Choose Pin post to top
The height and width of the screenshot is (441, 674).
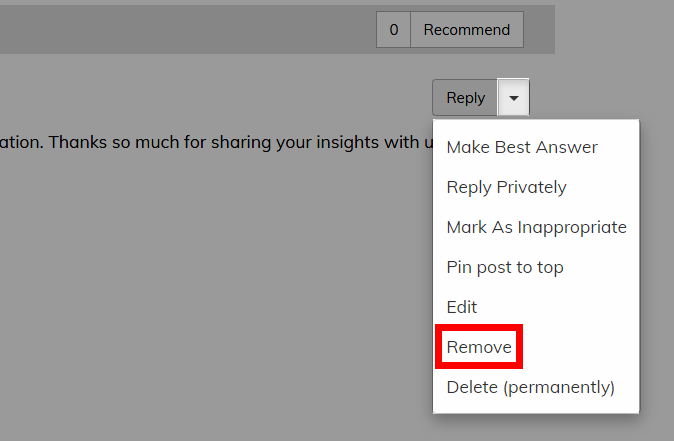(505, 267)
